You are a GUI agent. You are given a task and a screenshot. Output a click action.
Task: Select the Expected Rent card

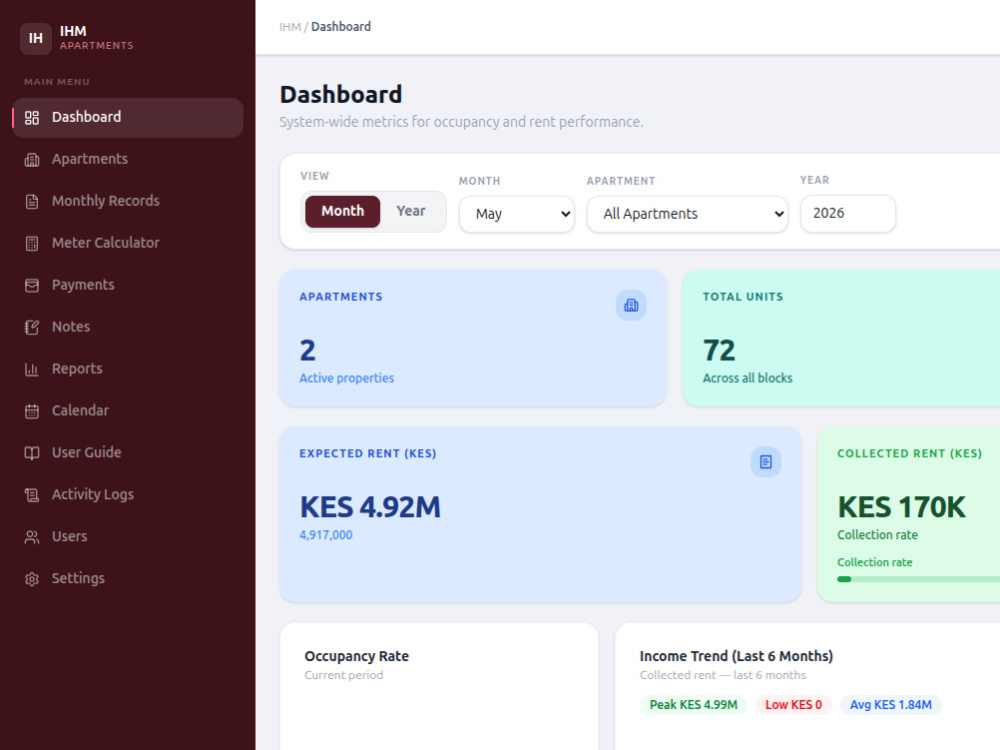coord(540,515)
